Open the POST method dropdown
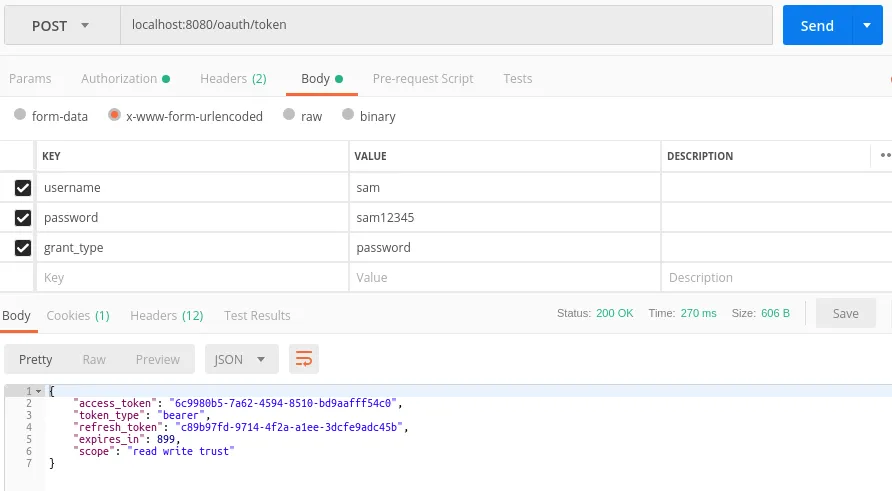The width and height of the screenshot is (892, 491). pyautogui.click(x=61, y=25)
